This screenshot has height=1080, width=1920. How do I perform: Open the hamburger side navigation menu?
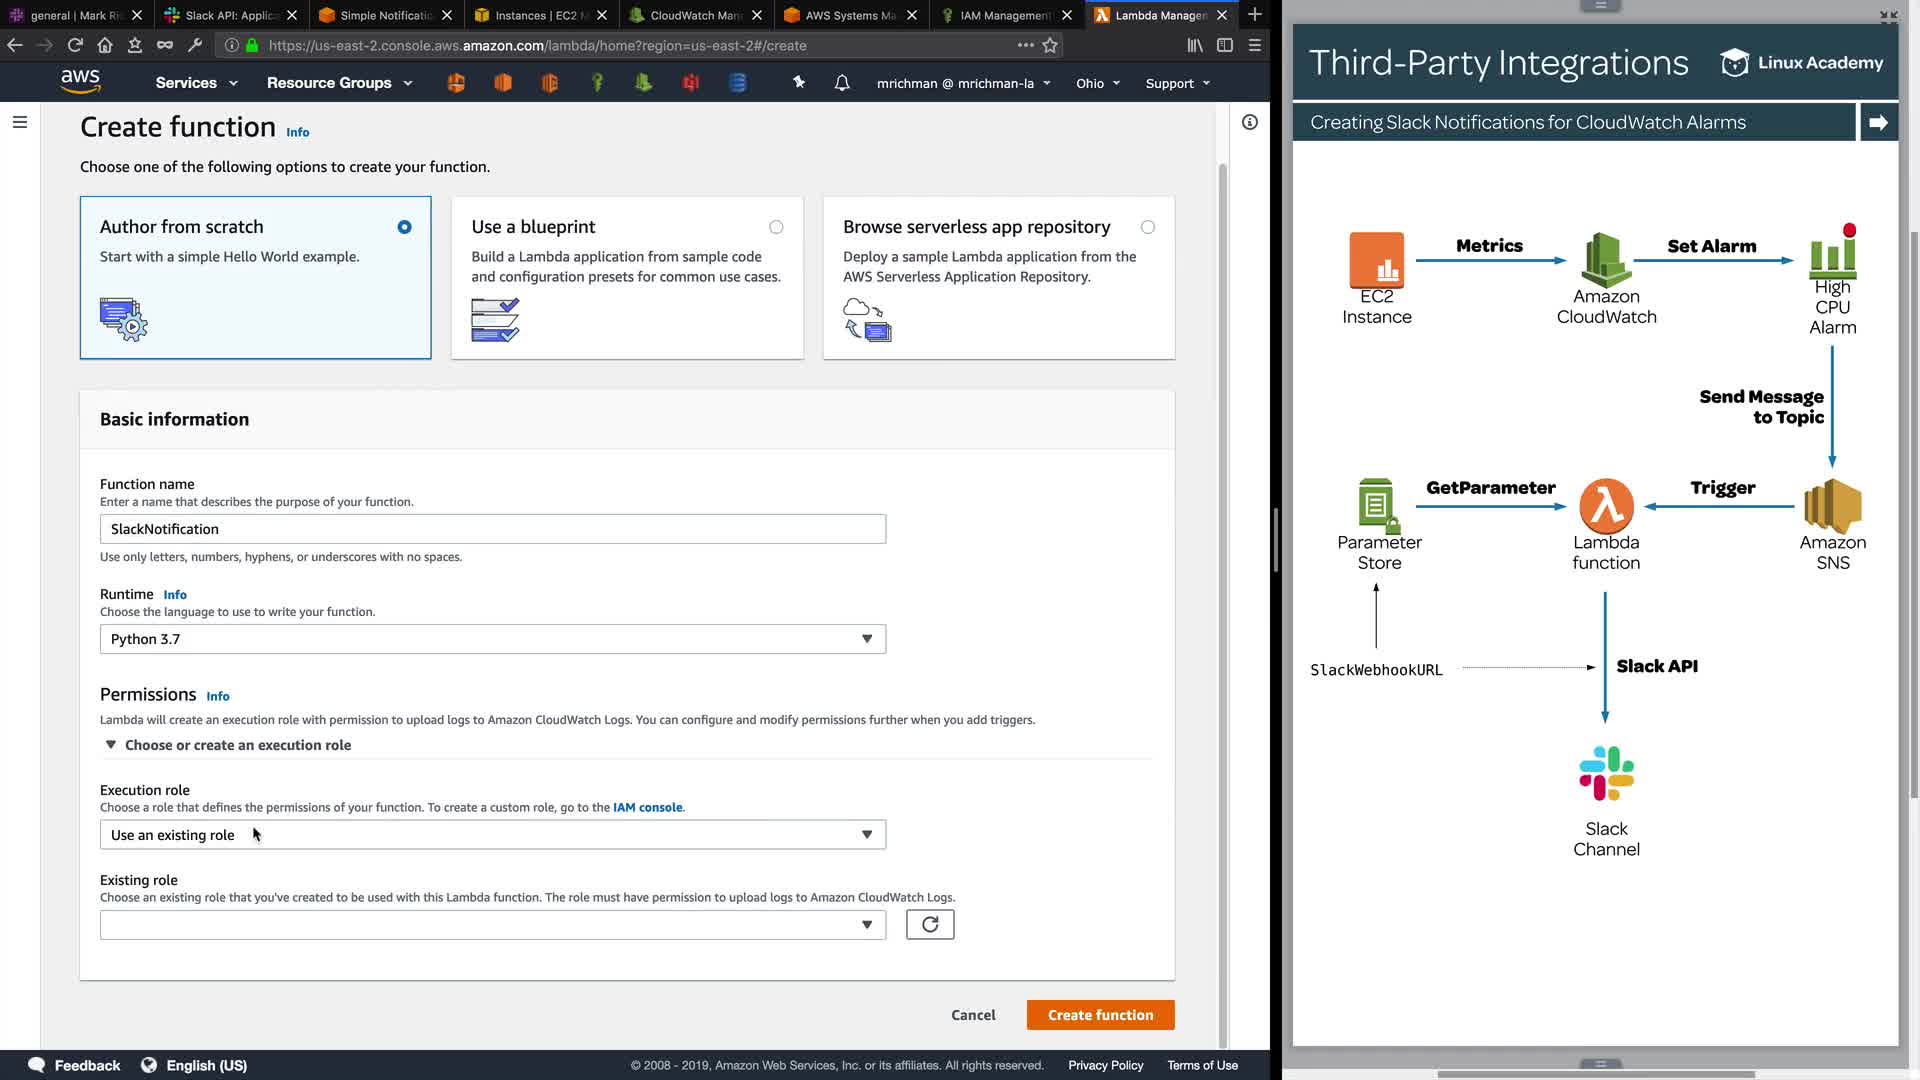click(20, 122)
